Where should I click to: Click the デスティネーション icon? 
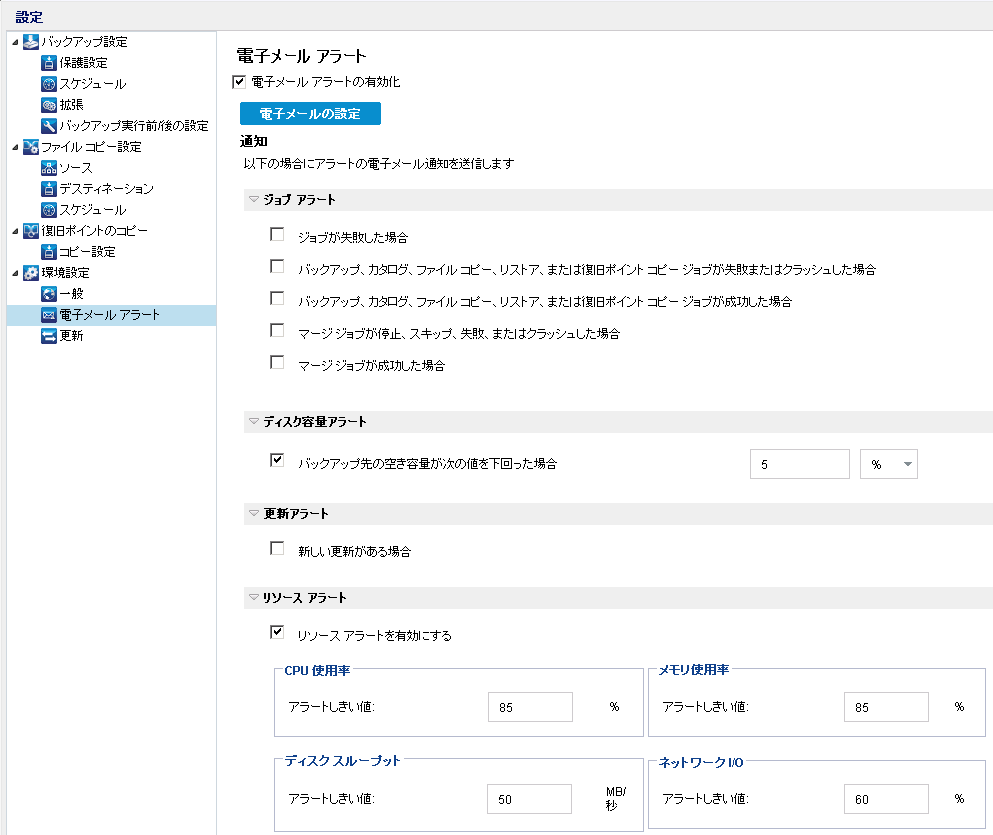(x=49, y=189)
